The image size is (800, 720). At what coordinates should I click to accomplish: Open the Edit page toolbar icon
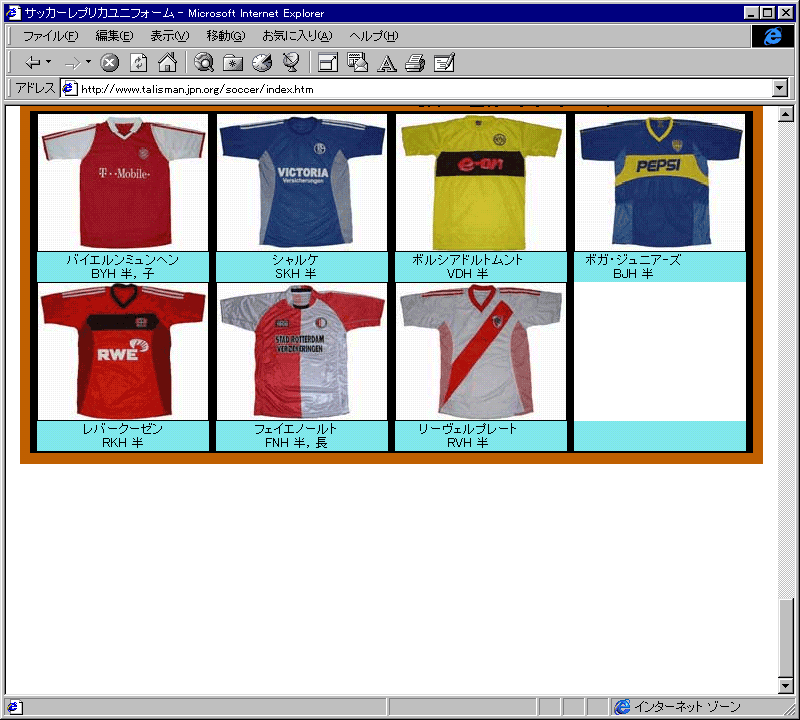[x=444, y=63]
